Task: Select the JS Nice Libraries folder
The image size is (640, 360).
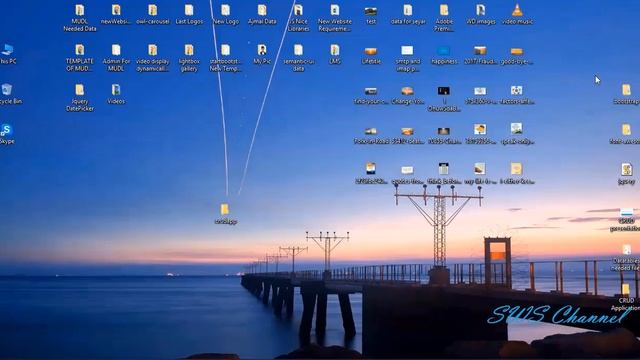Action: click(298, 18)
